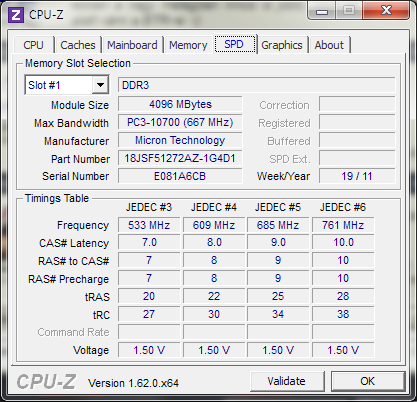This screenshot has width=417, height=402.
Task: Click the RAS# to CAS# row label
Action: coord(74,261)
